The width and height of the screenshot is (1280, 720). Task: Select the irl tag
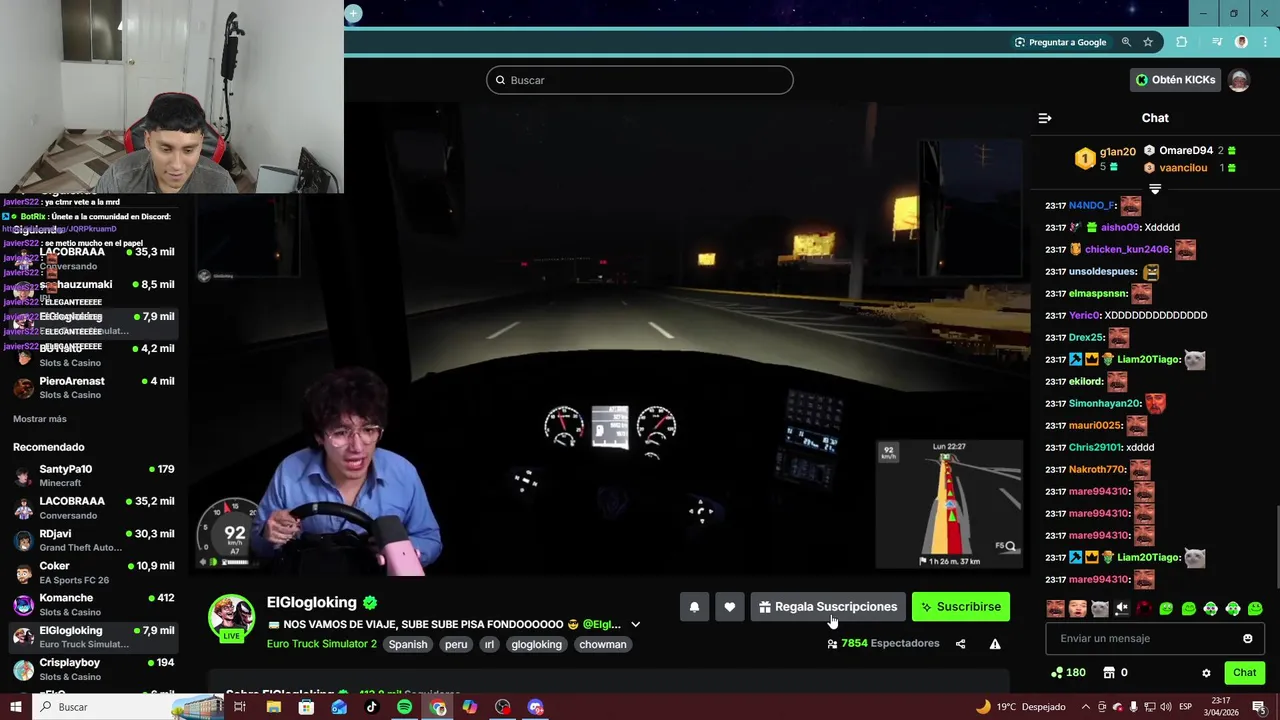coord(490,644)
